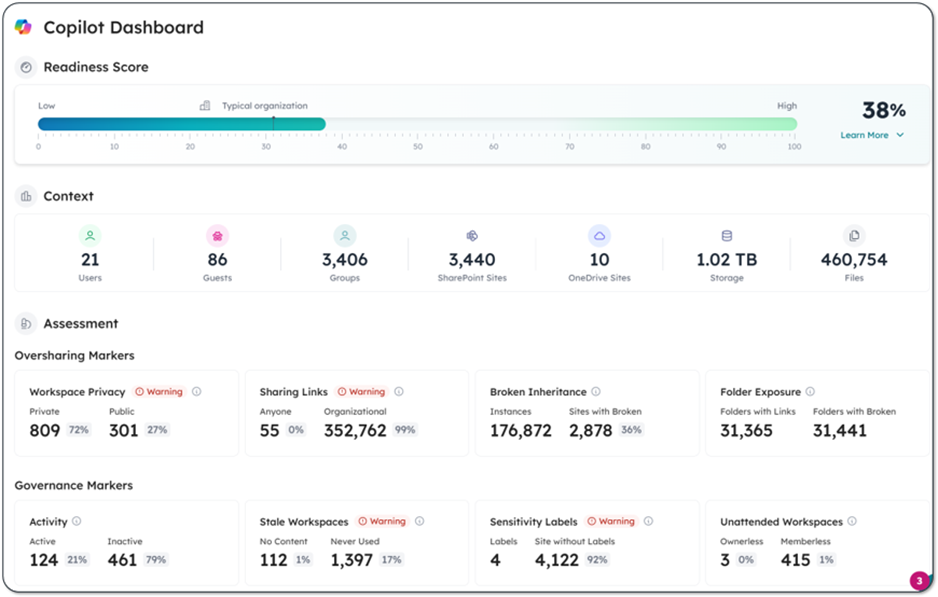Select the Files icon above 460,754

pyautogui.click(x=853, y=234)
